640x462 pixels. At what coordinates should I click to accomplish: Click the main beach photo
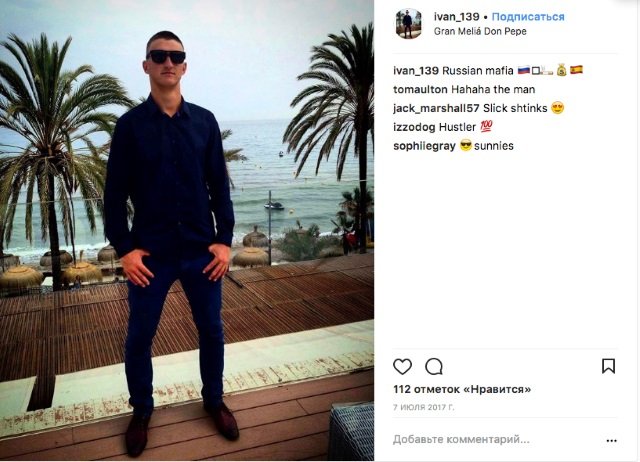tap(187, 231)
